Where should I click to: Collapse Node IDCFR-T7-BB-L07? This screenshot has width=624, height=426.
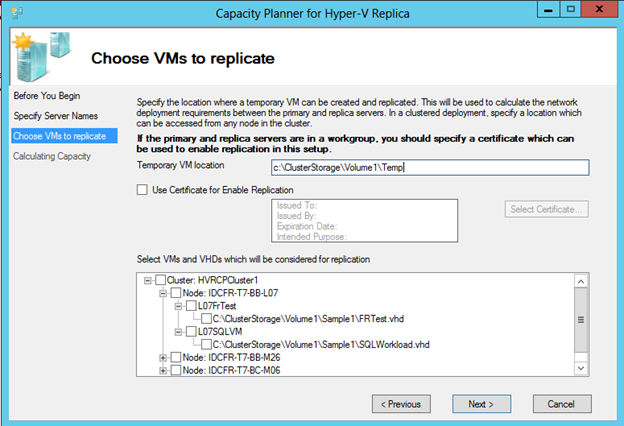[163, 292]
